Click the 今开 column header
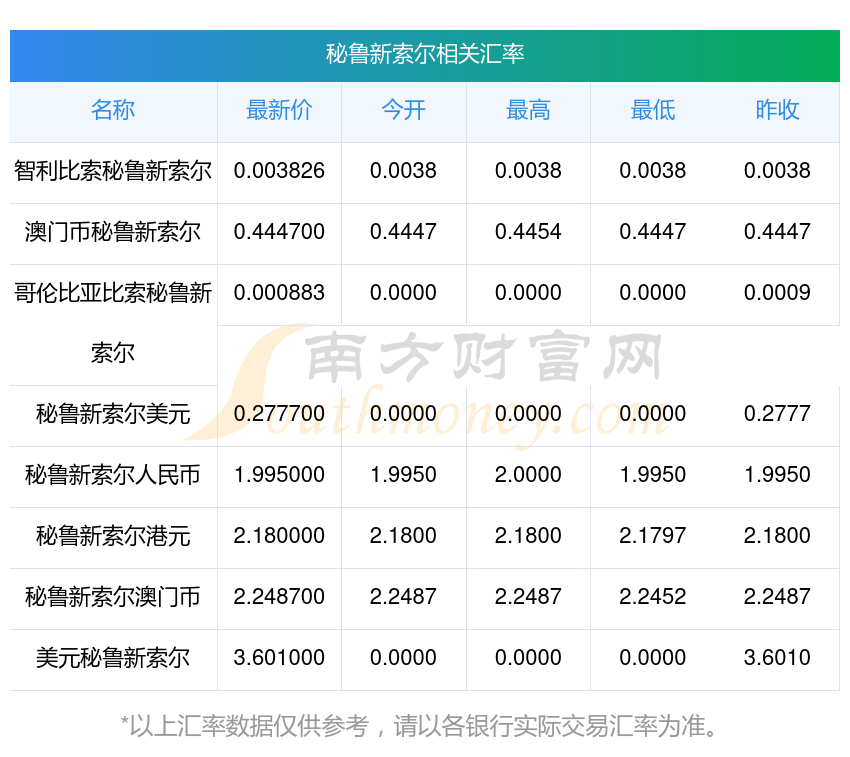Screen dimensions: 850x757 click(404, 110)
